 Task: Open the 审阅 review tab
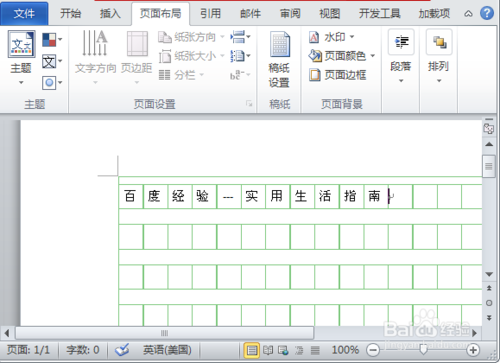[290, 13]
